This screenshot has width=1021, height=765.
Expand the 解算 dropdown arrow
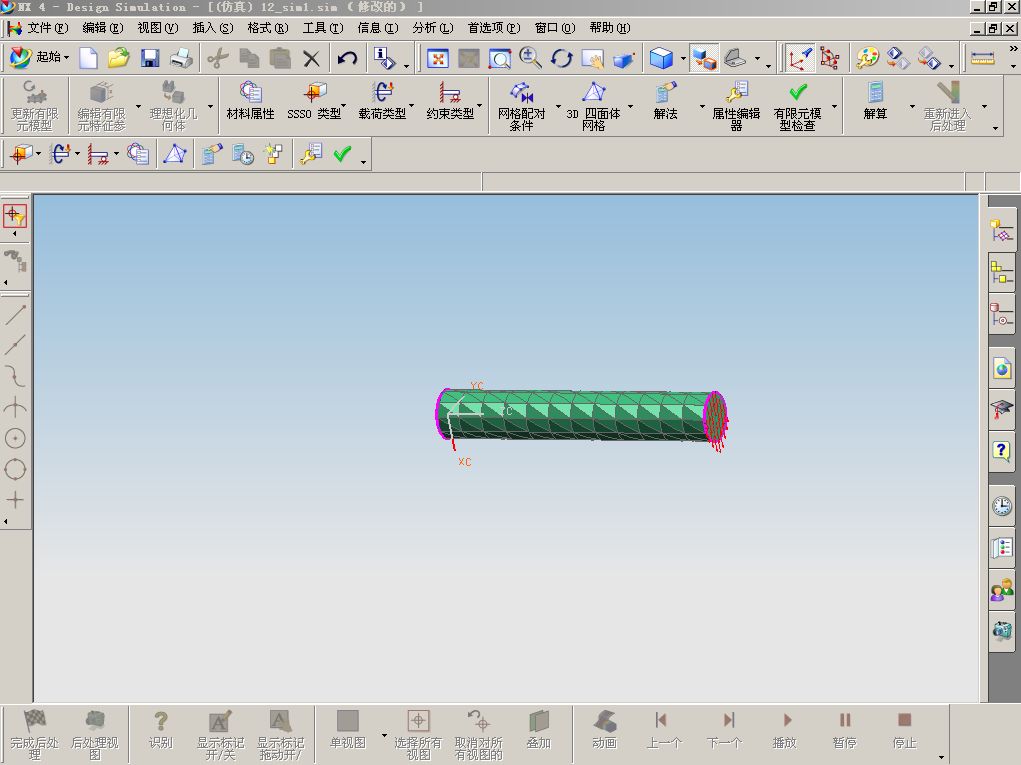click(x=912, y=106)
